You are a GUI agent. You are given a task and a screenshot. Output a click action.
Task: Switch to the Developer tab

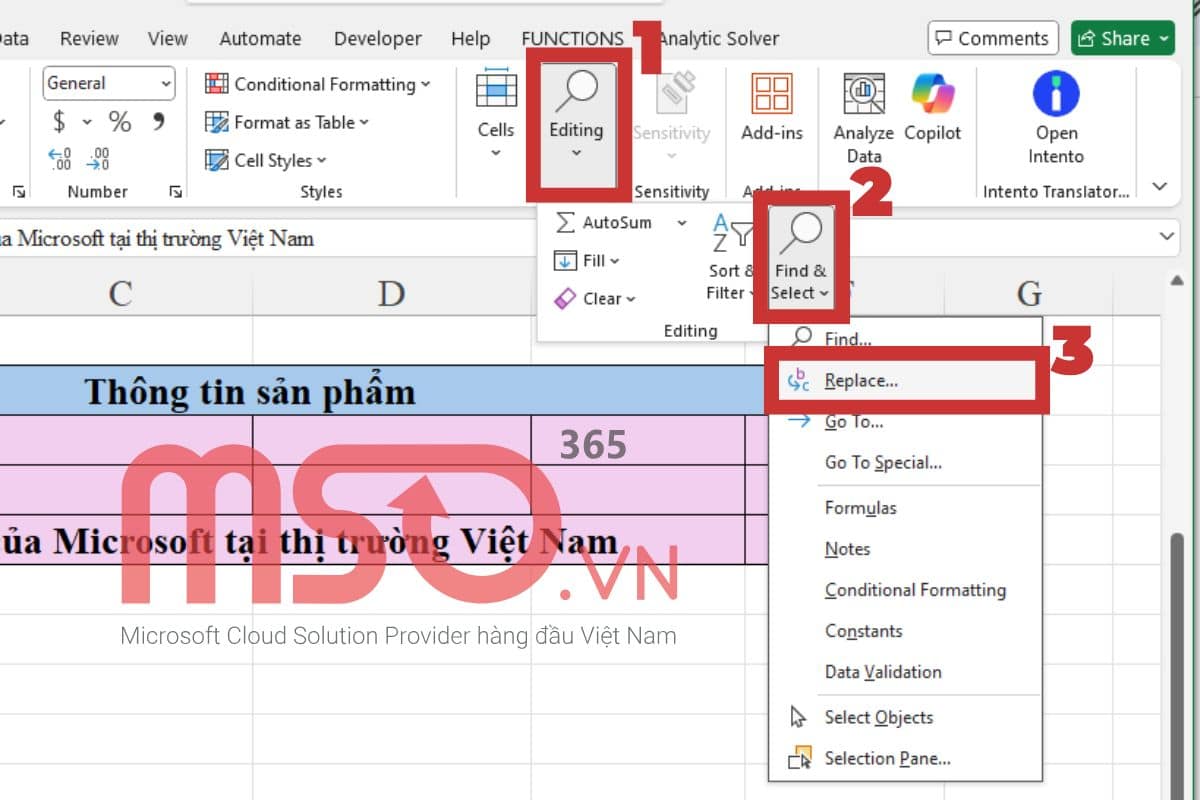(x=378, y=39)
